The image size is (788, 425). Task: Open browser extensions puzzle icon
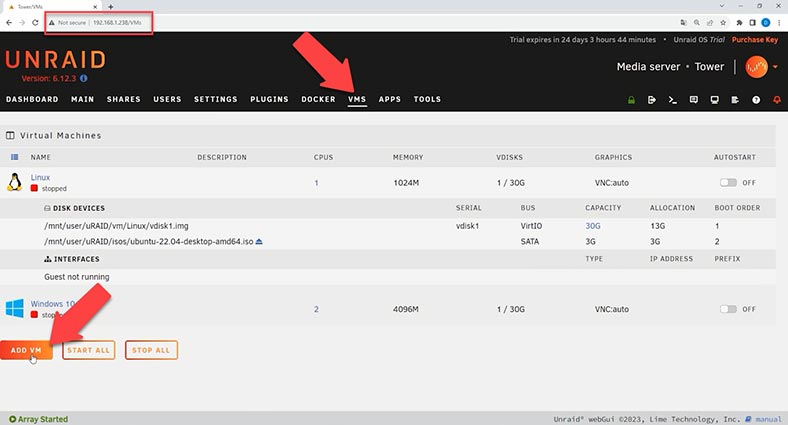[x=739, y=23]
